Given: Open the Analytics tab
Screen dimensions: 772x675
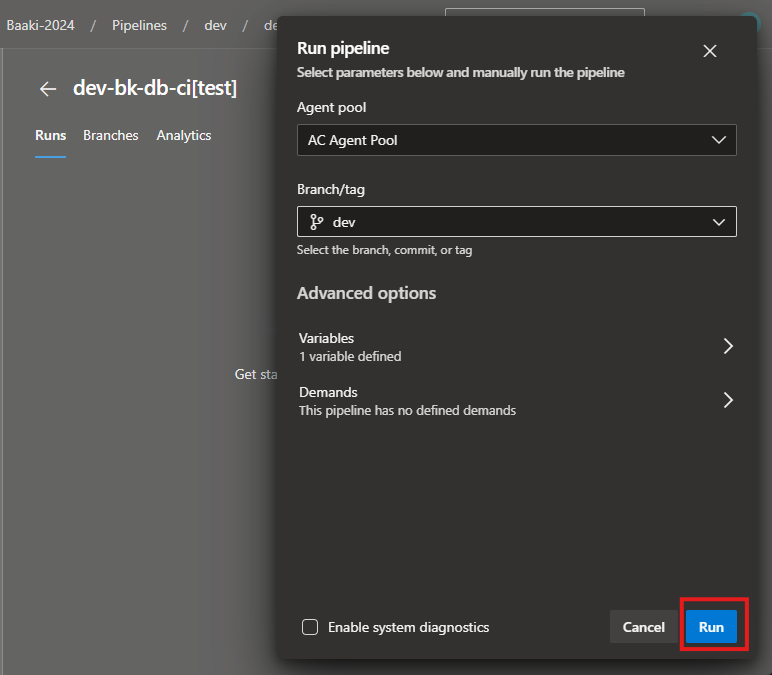Looking at the screenshot, I should 184,135.
